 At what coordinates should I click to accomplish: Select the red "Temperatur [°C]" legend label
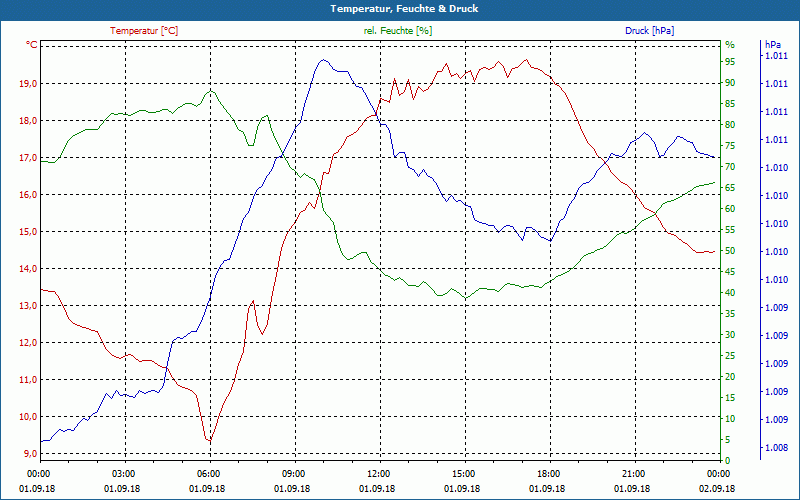[144, 31]
